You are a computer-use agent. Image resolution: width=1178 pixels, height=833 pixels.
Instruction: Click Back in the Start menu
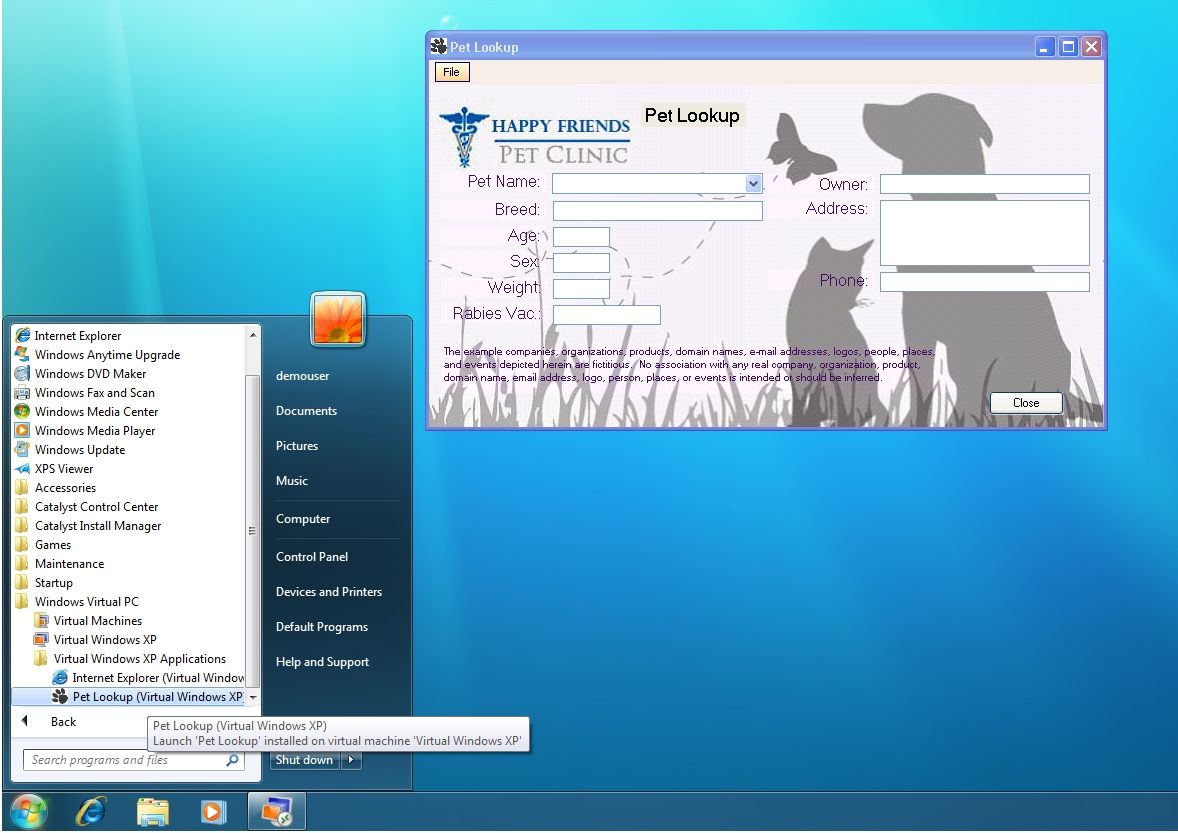point(62,721)
